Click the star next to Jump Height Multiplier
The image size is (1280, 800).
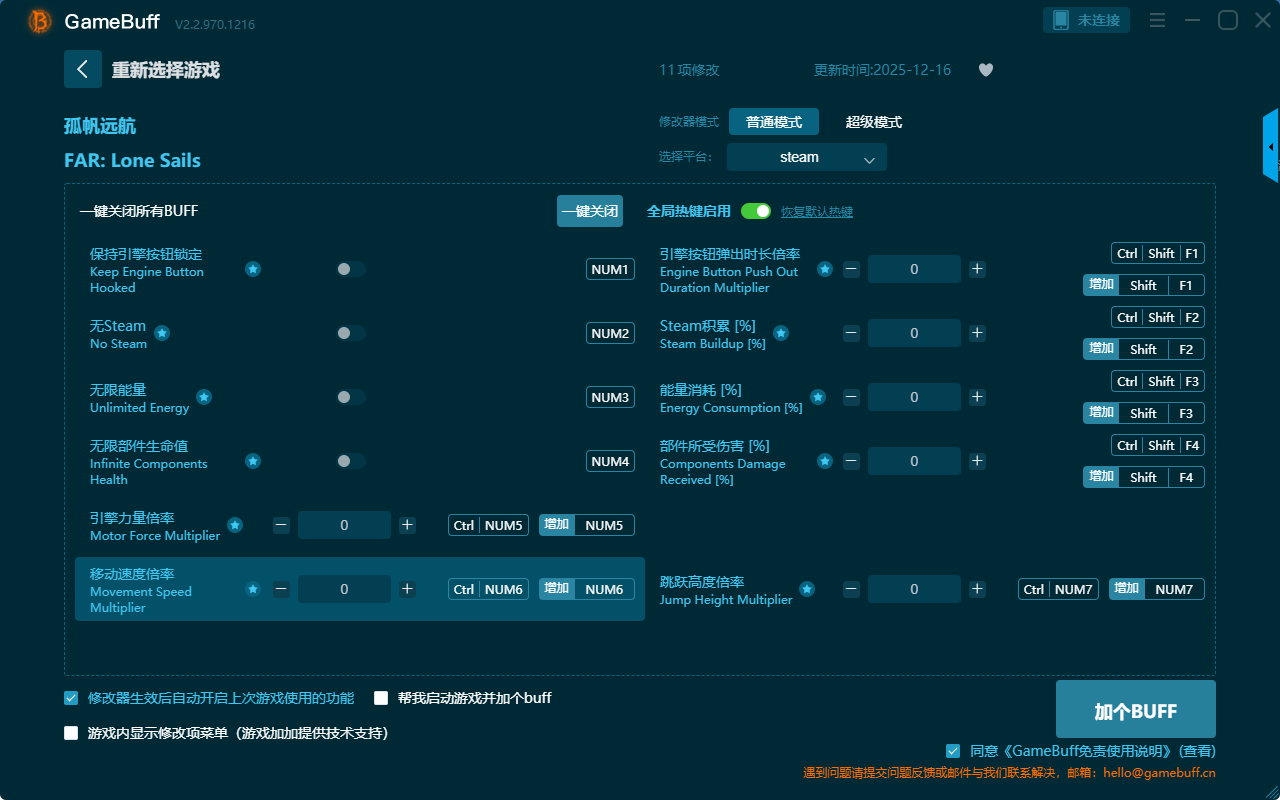(x=807, y=589)
